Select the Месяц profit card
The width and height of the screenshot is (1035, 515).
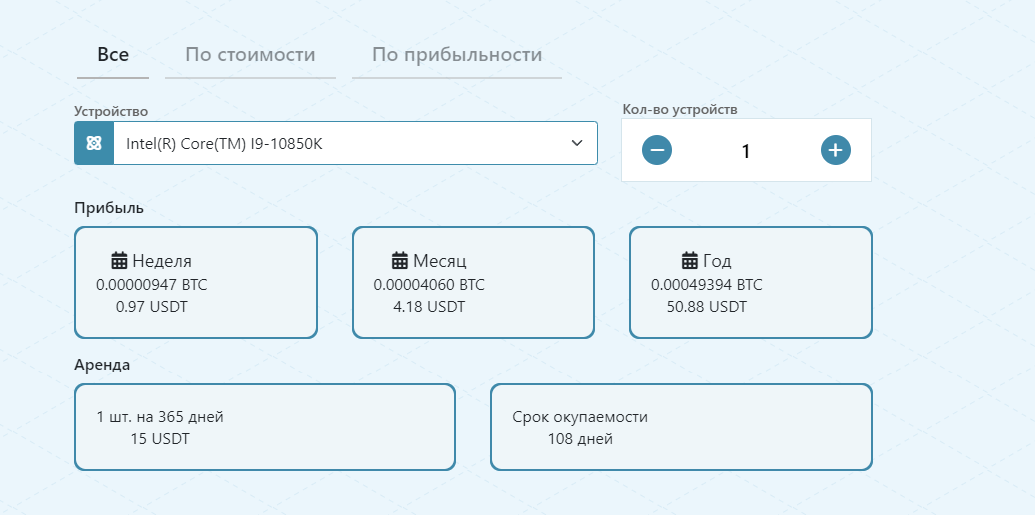pyautogui.click(x=473, y=283)
